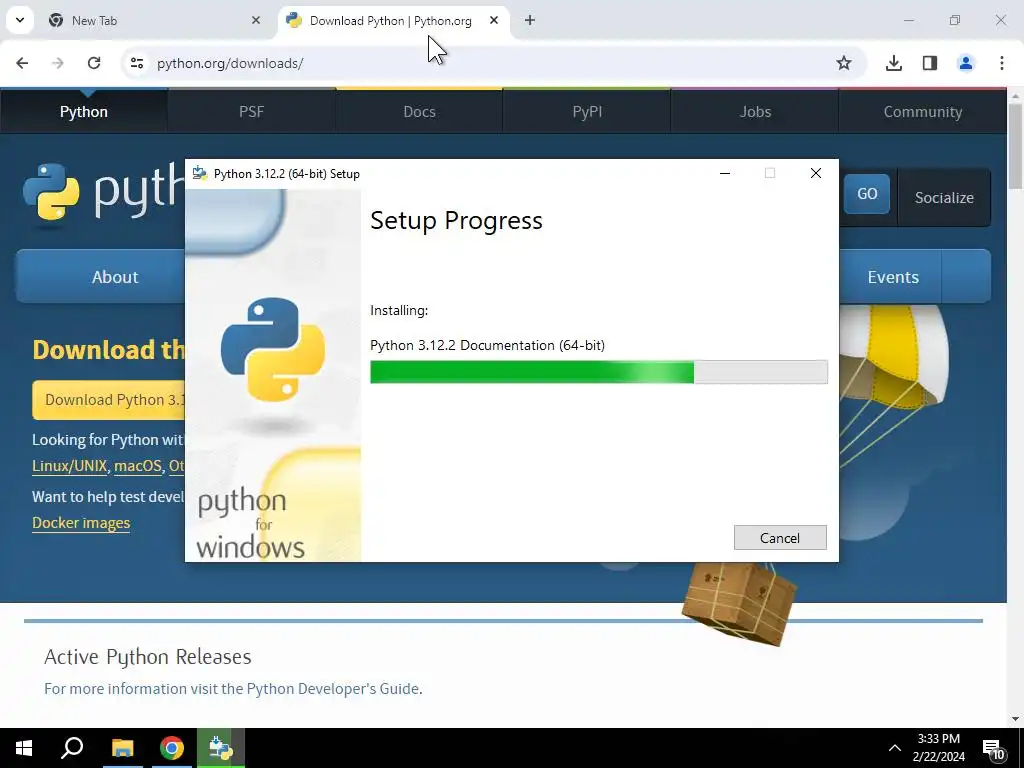Follow the Docker images link
Viewport: 1024px width, 768px height.
[81, 523]
